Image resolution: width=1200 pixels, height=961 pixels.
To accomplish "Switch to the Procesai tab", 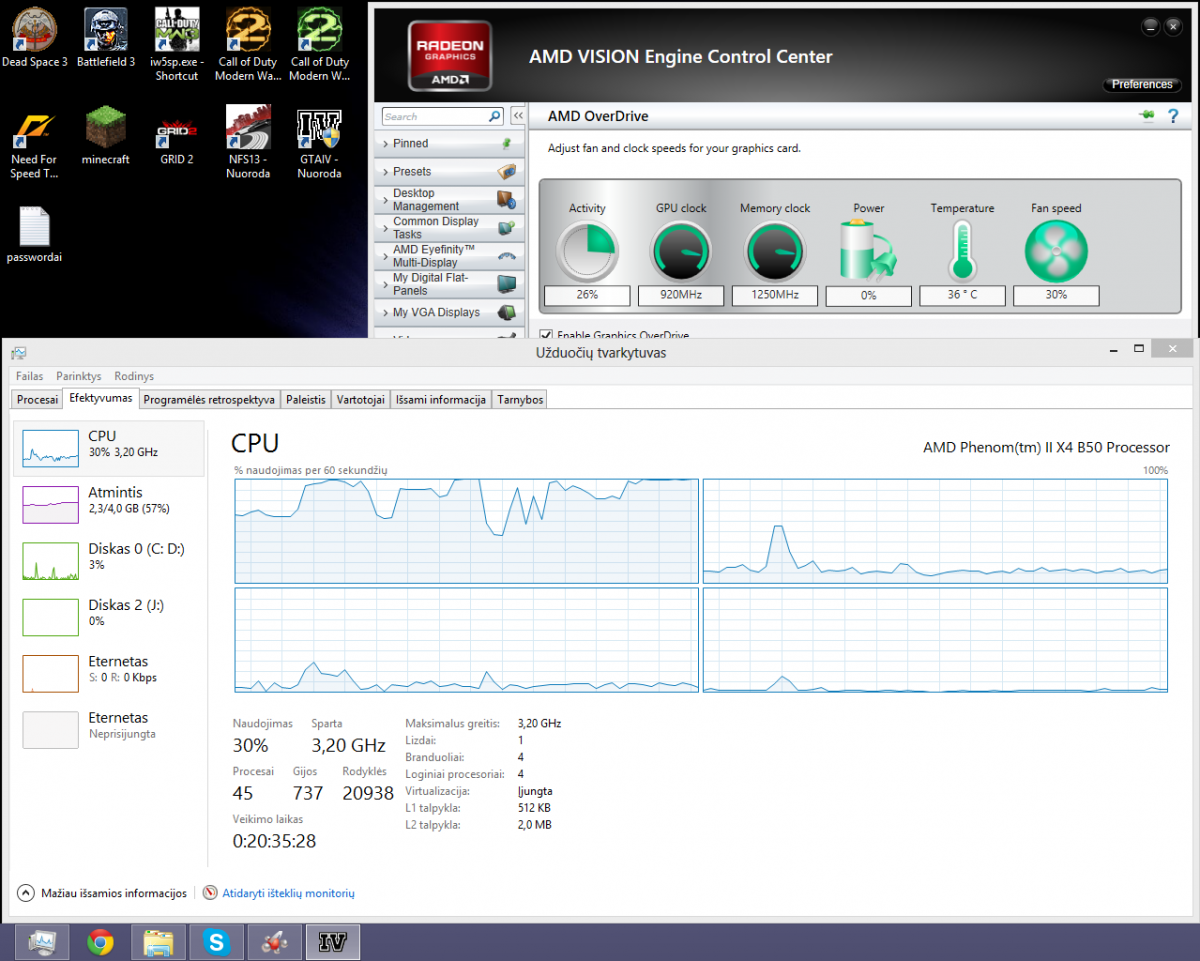I will tap(38, 399).
